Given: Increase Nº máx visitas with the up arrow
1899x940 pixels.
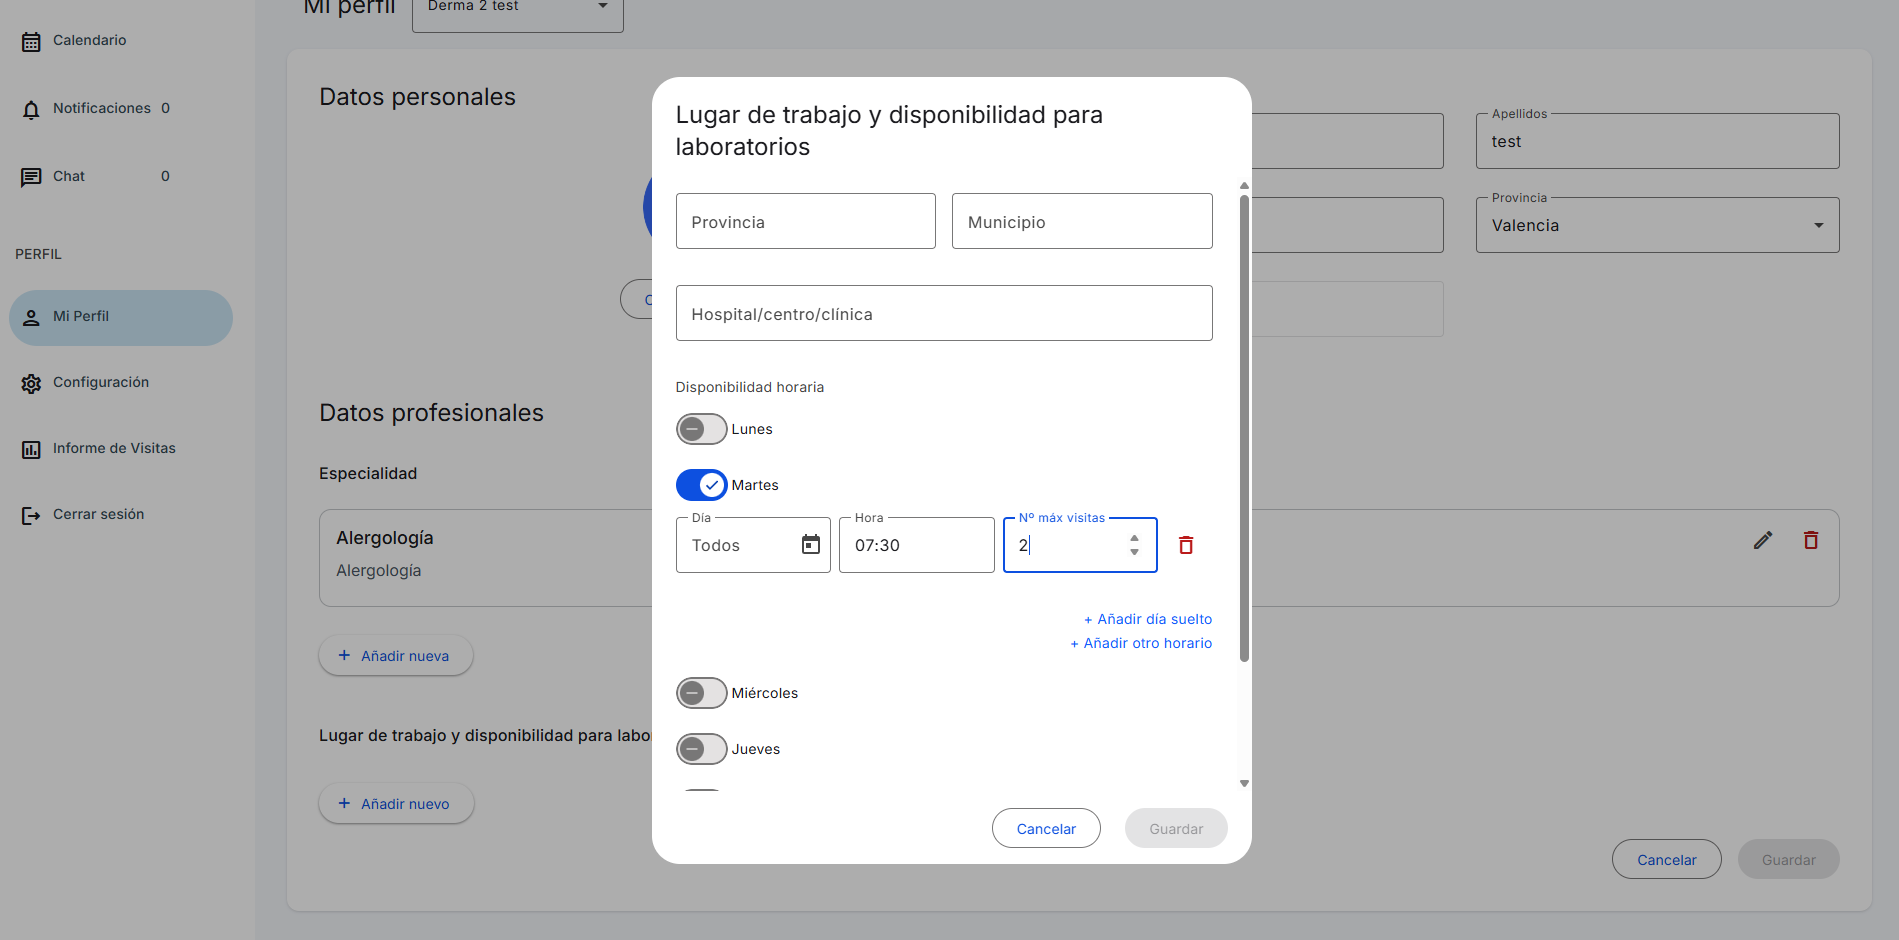Looking at the screenshot, I should [x=1134, y=538].
